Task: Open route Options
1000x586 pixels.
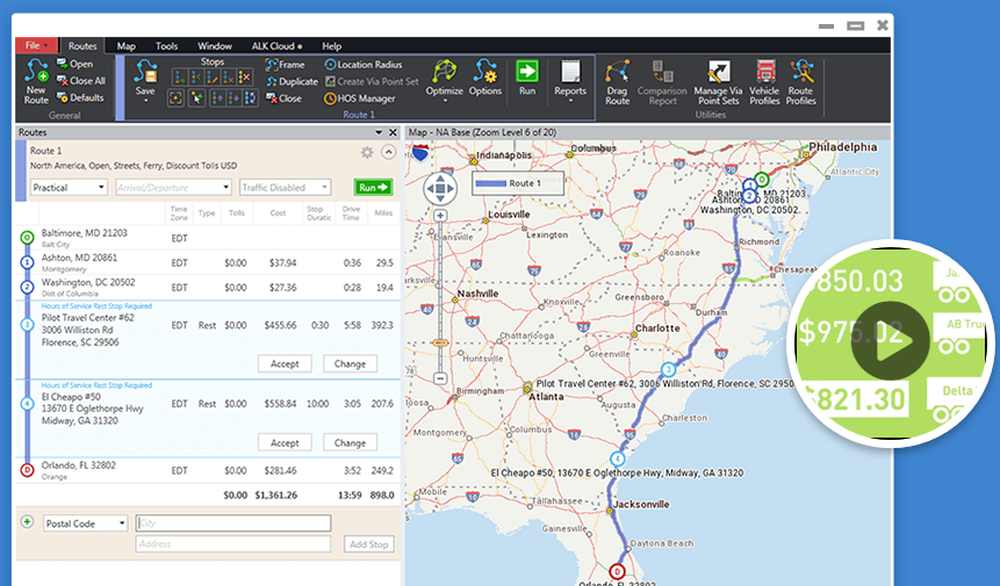Action: coord(485,78)
